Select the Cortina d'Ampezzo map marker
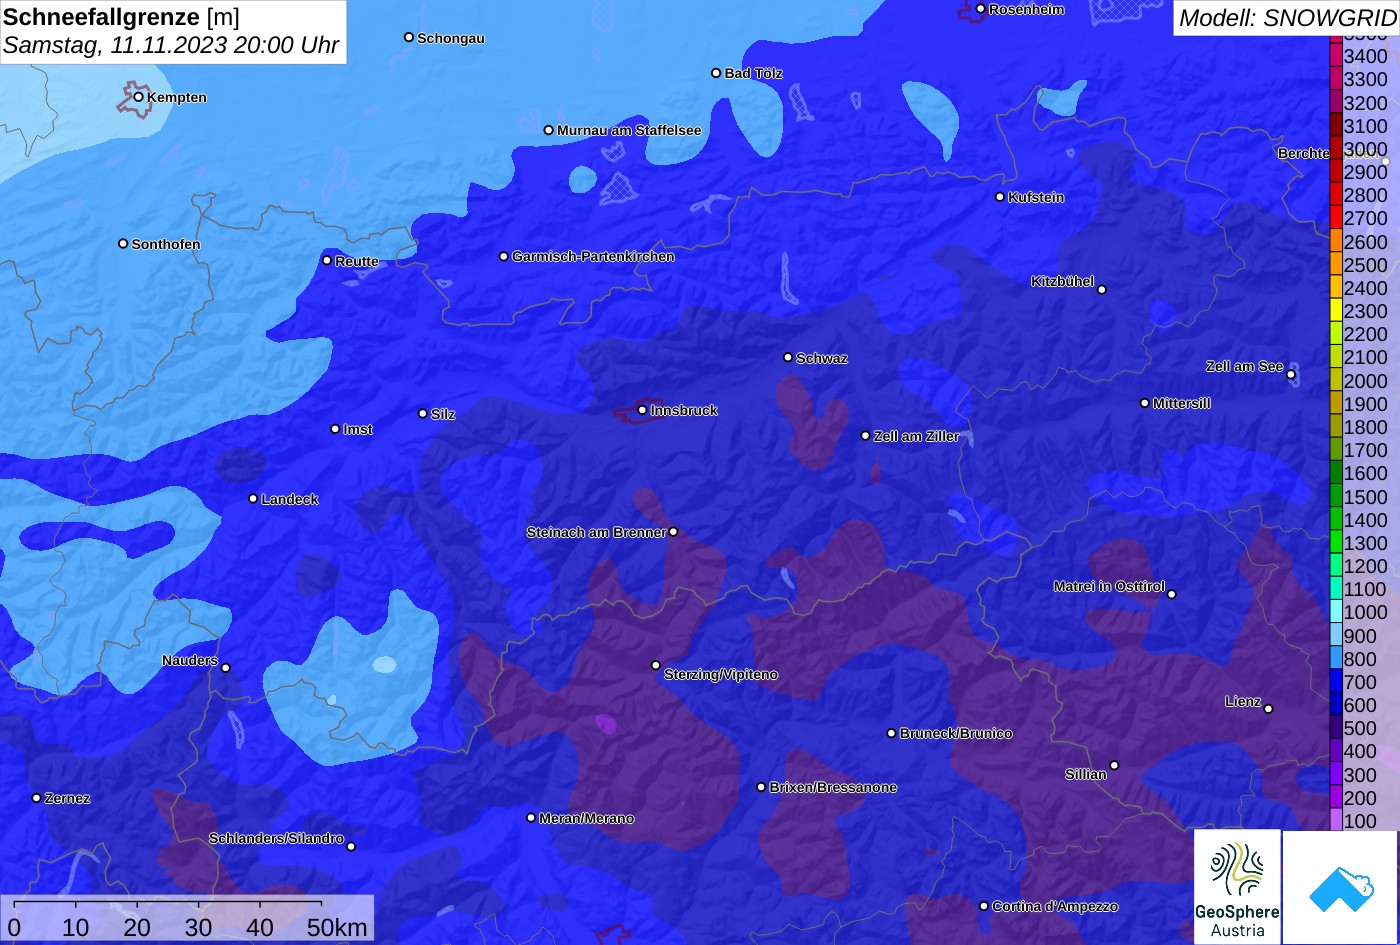Screen dimensions: 1400x945 pos(983,906)
